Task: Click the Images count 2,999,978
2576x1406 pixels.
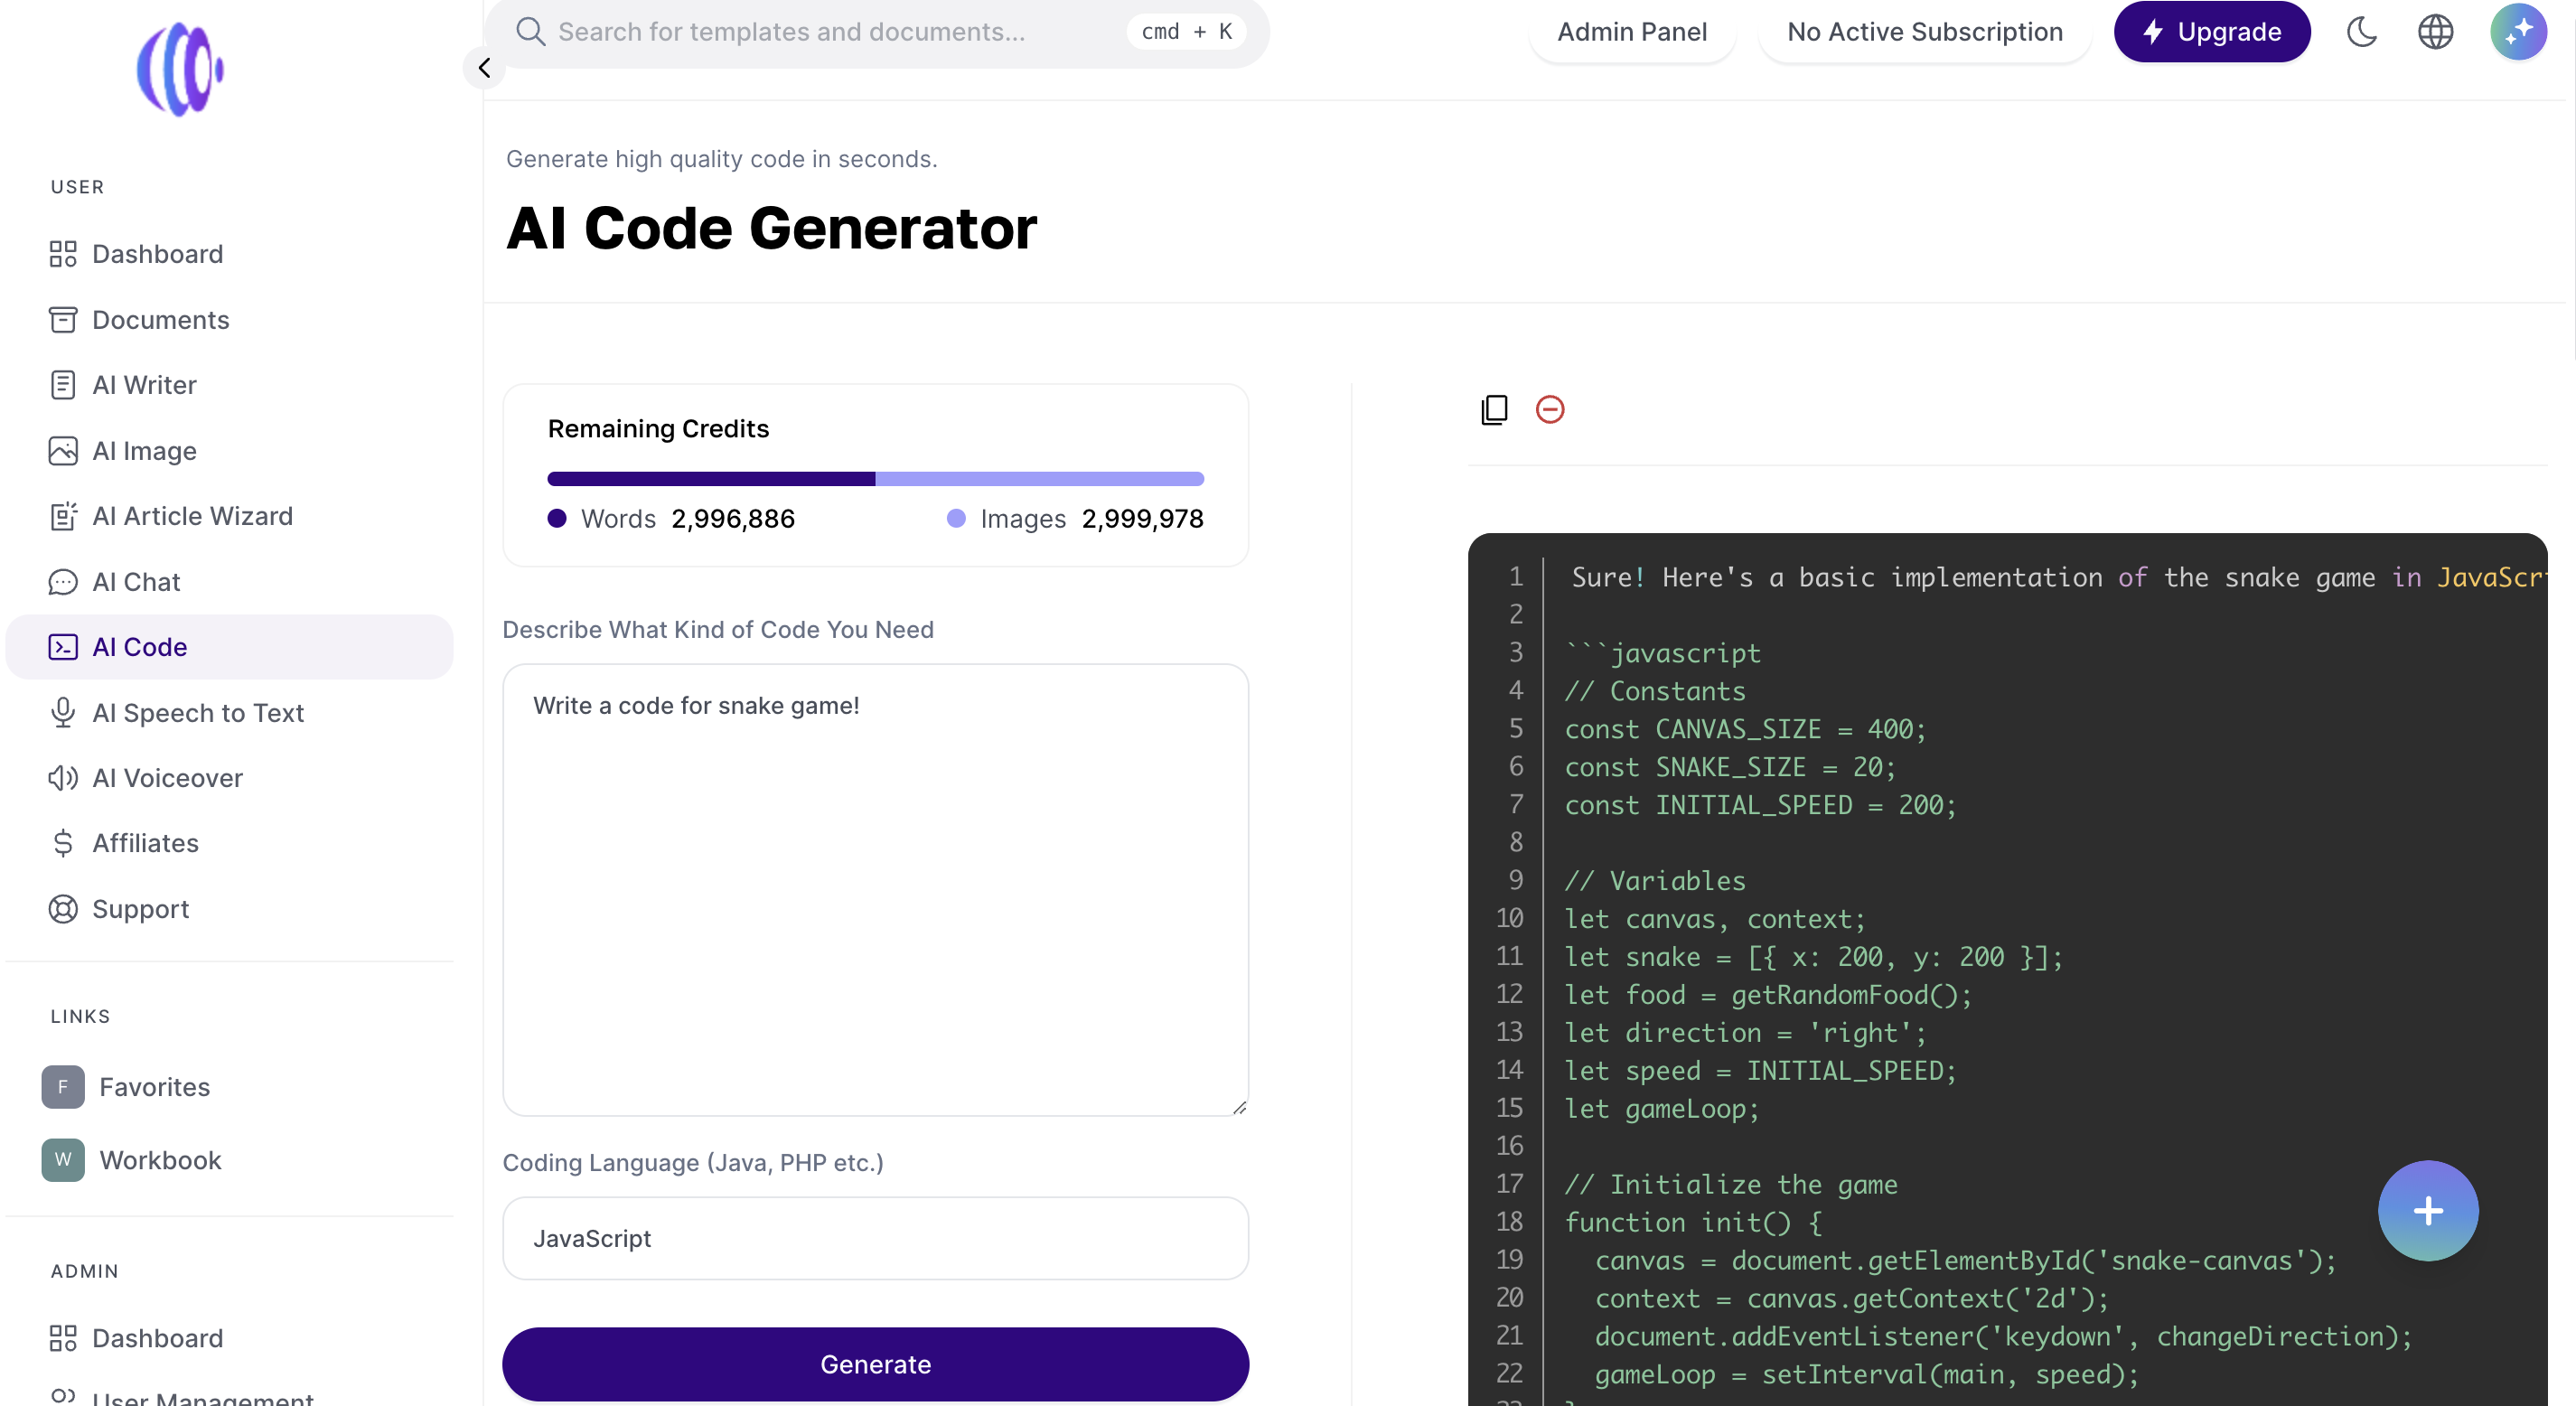Action: [1143, 519]
